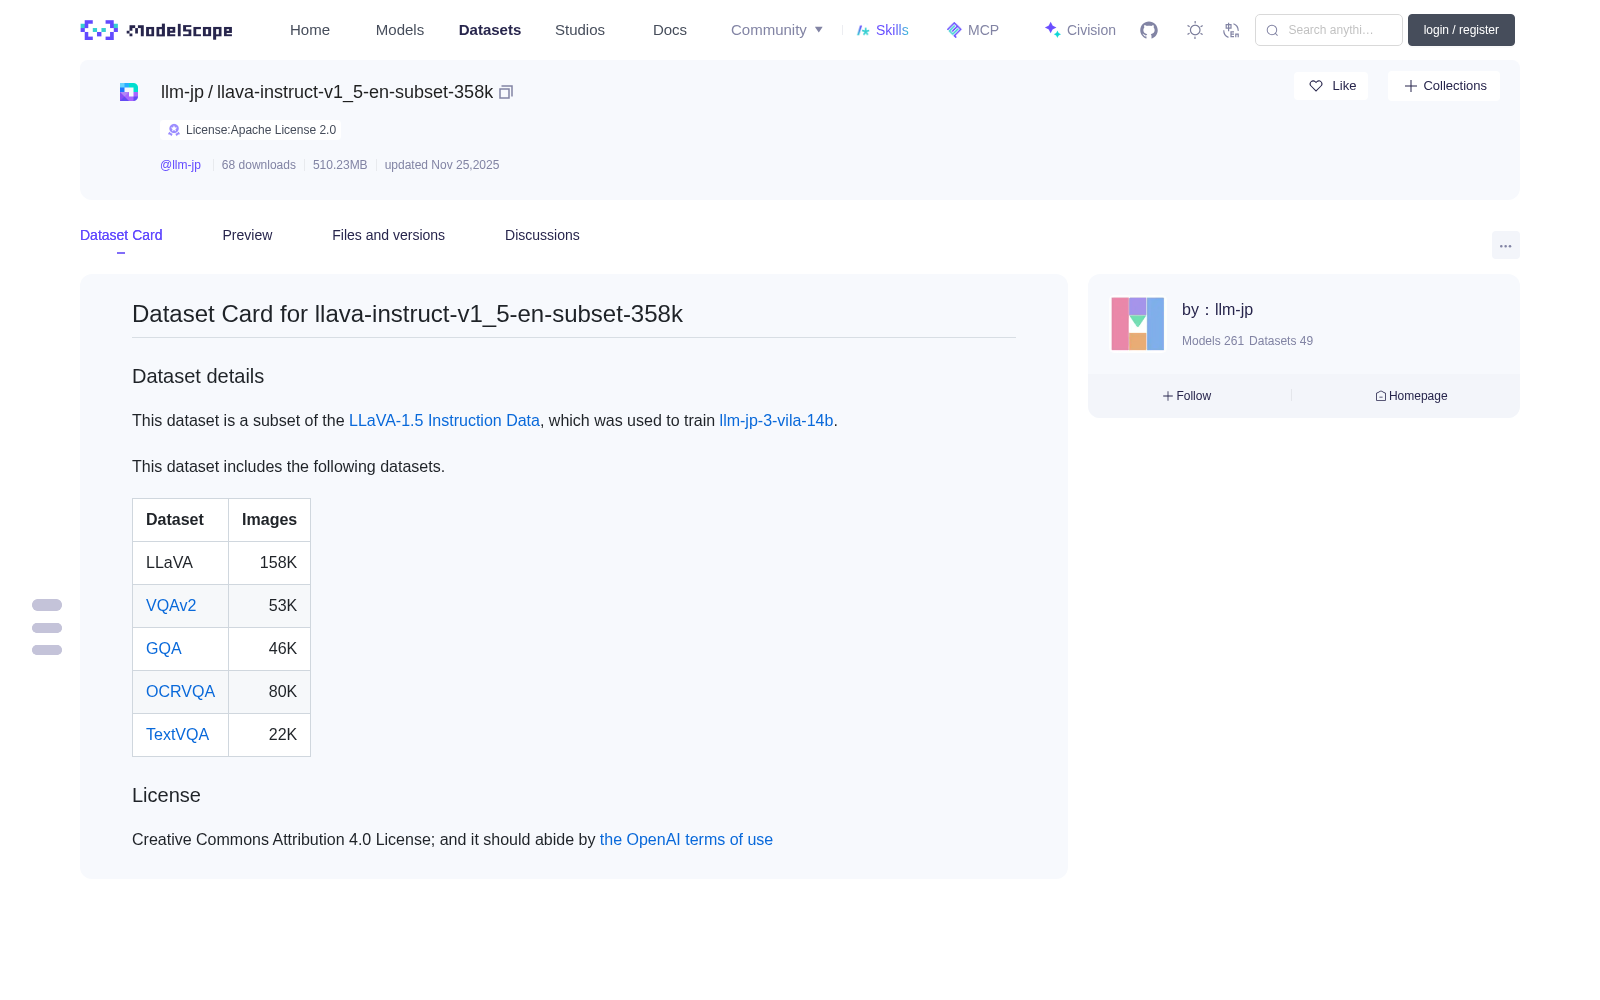Click the 'License' section heading

tap(166, 796)
